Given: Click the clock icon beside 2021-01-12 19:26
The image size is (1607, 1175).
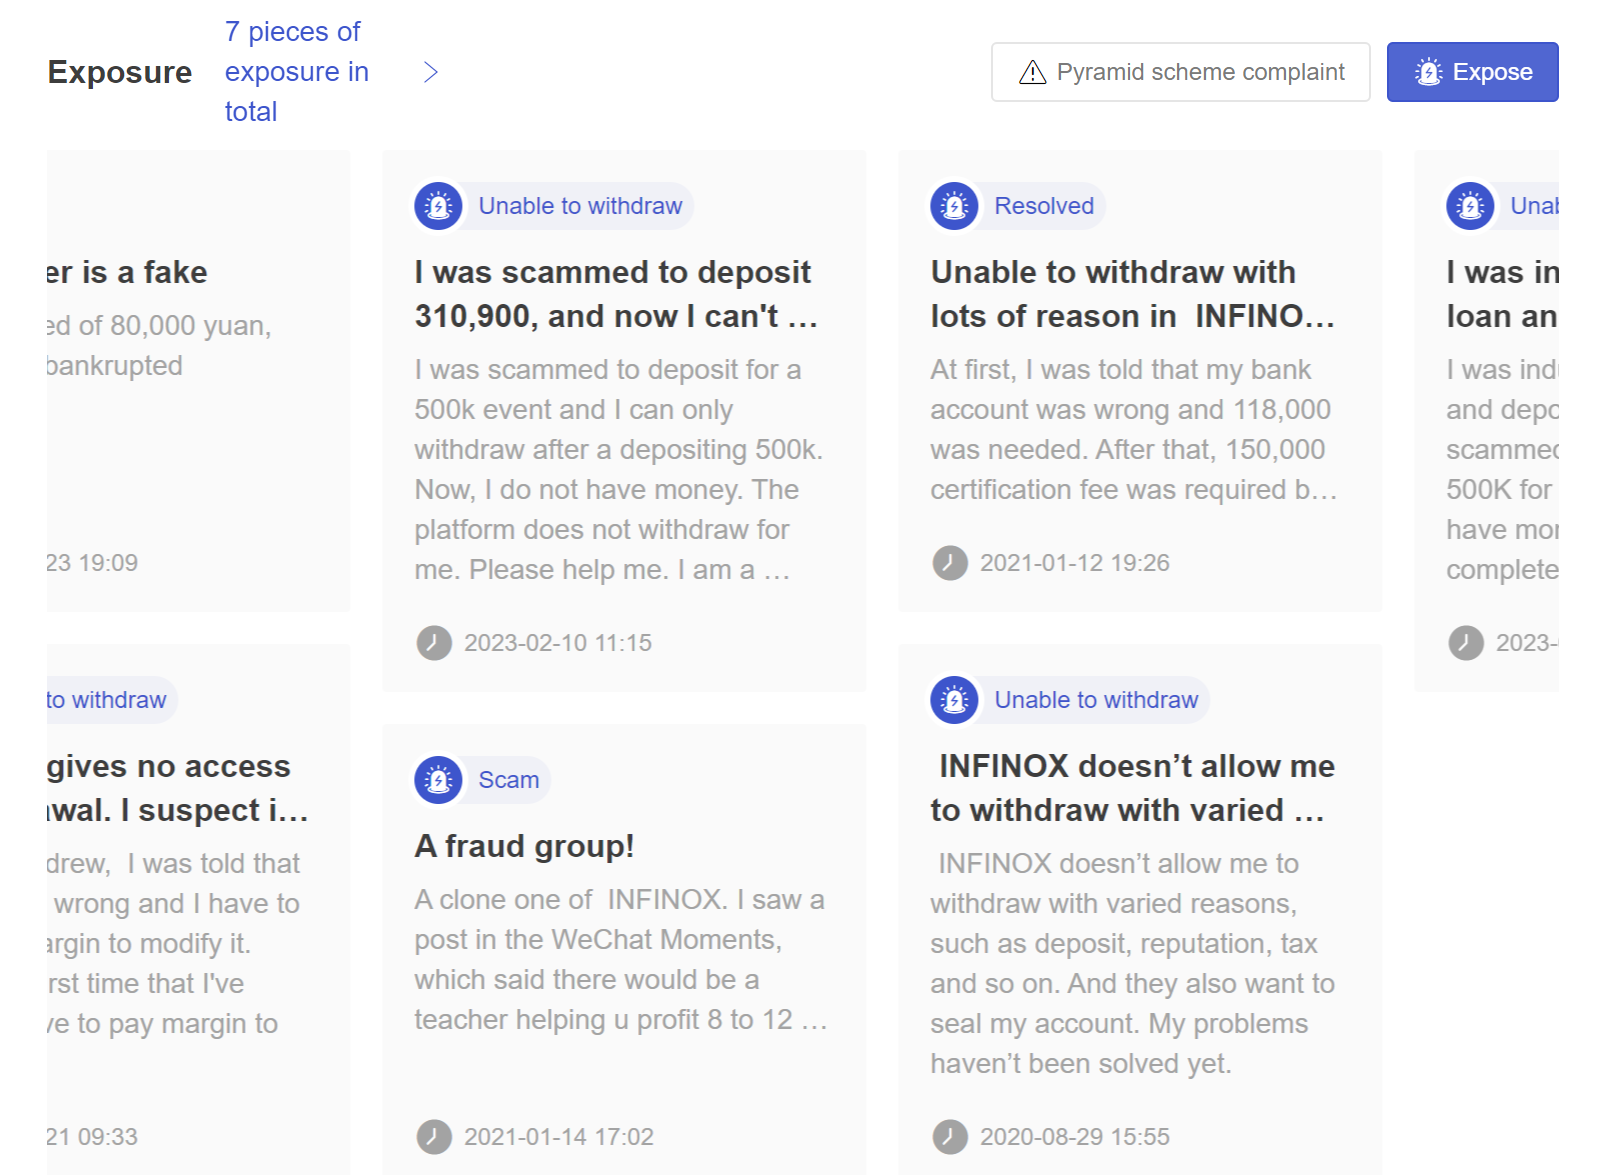Looking at the screenshot, I should click(950, 563).
